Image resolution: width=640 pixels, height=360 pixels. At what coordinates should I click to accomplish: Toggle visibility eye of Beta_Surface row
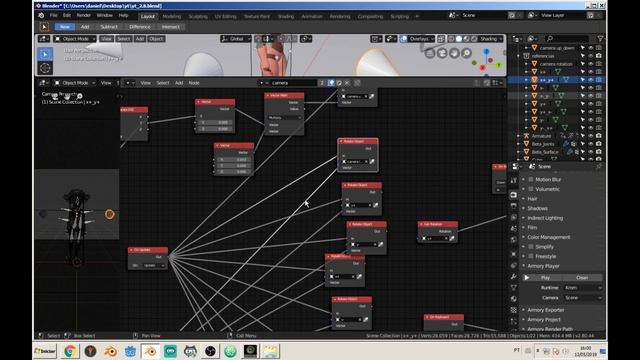point(591,152)
